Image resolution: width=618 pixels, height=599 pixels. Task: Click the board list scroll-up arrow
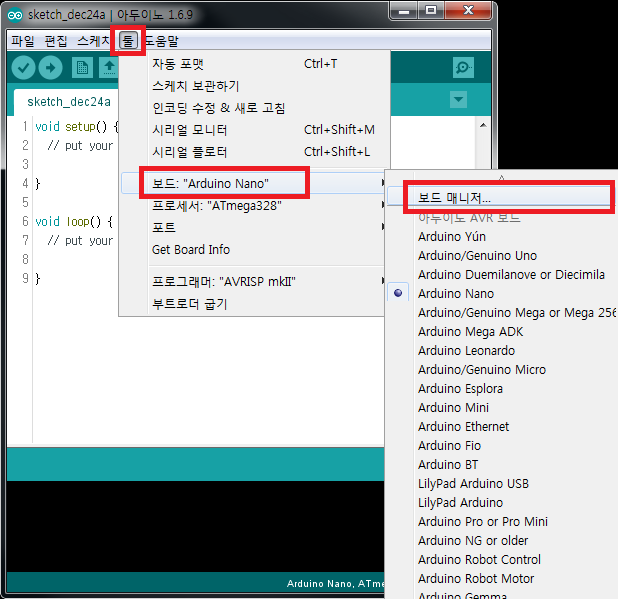tap(501, 177)
